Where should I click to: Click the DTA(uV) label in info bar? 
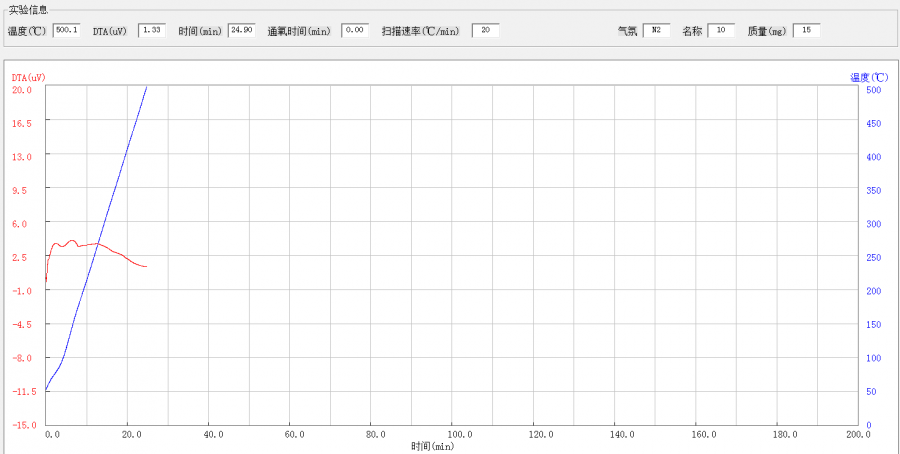coord(109,31)
